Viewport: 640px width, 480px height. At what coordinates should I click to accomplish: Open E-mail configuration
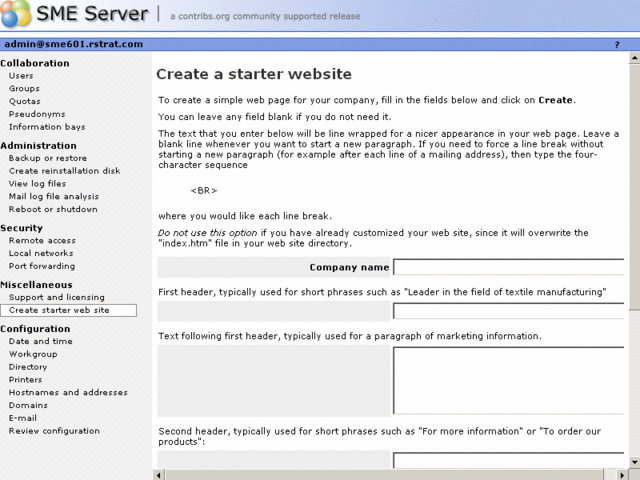pyautogui.click(x=23, y=418)
